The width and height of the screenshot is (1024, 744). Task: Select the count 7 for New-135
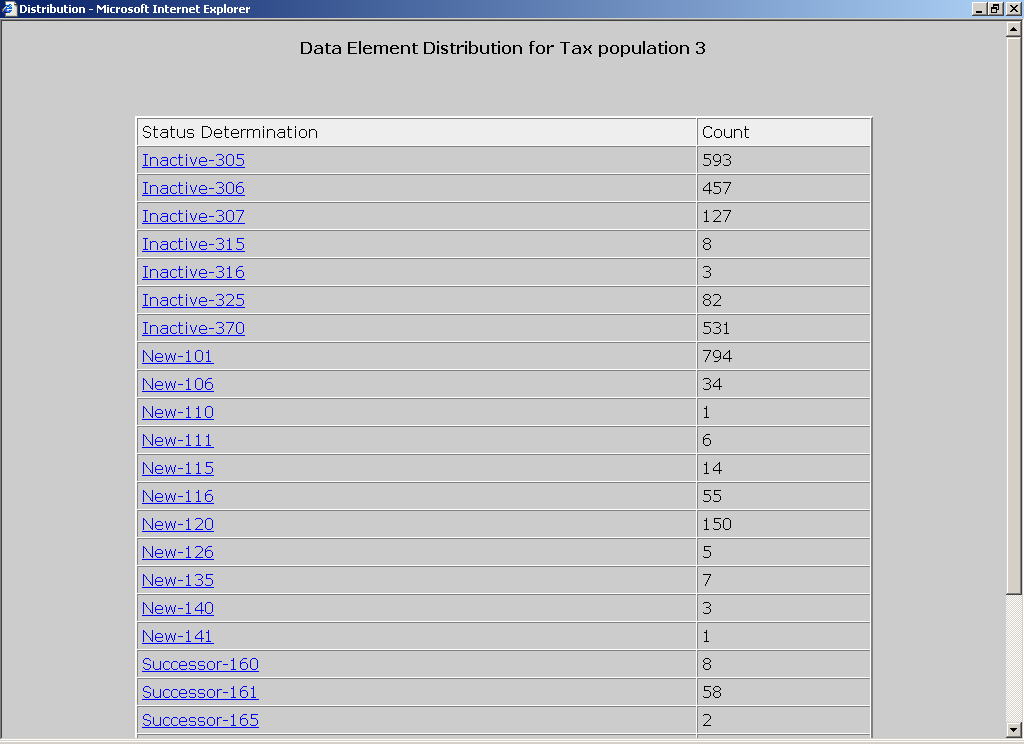click(x=707, y=581)
